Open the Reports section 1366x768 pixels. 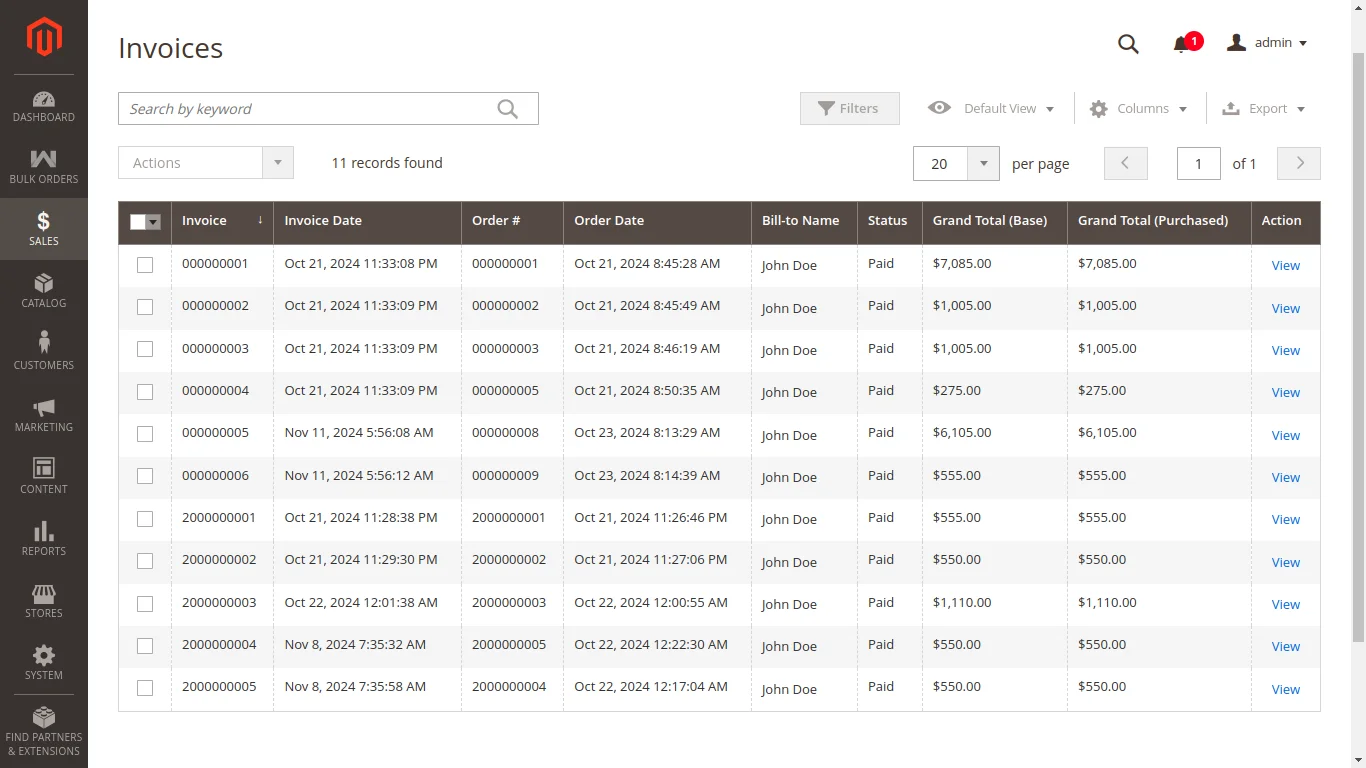tap(43, 540)
